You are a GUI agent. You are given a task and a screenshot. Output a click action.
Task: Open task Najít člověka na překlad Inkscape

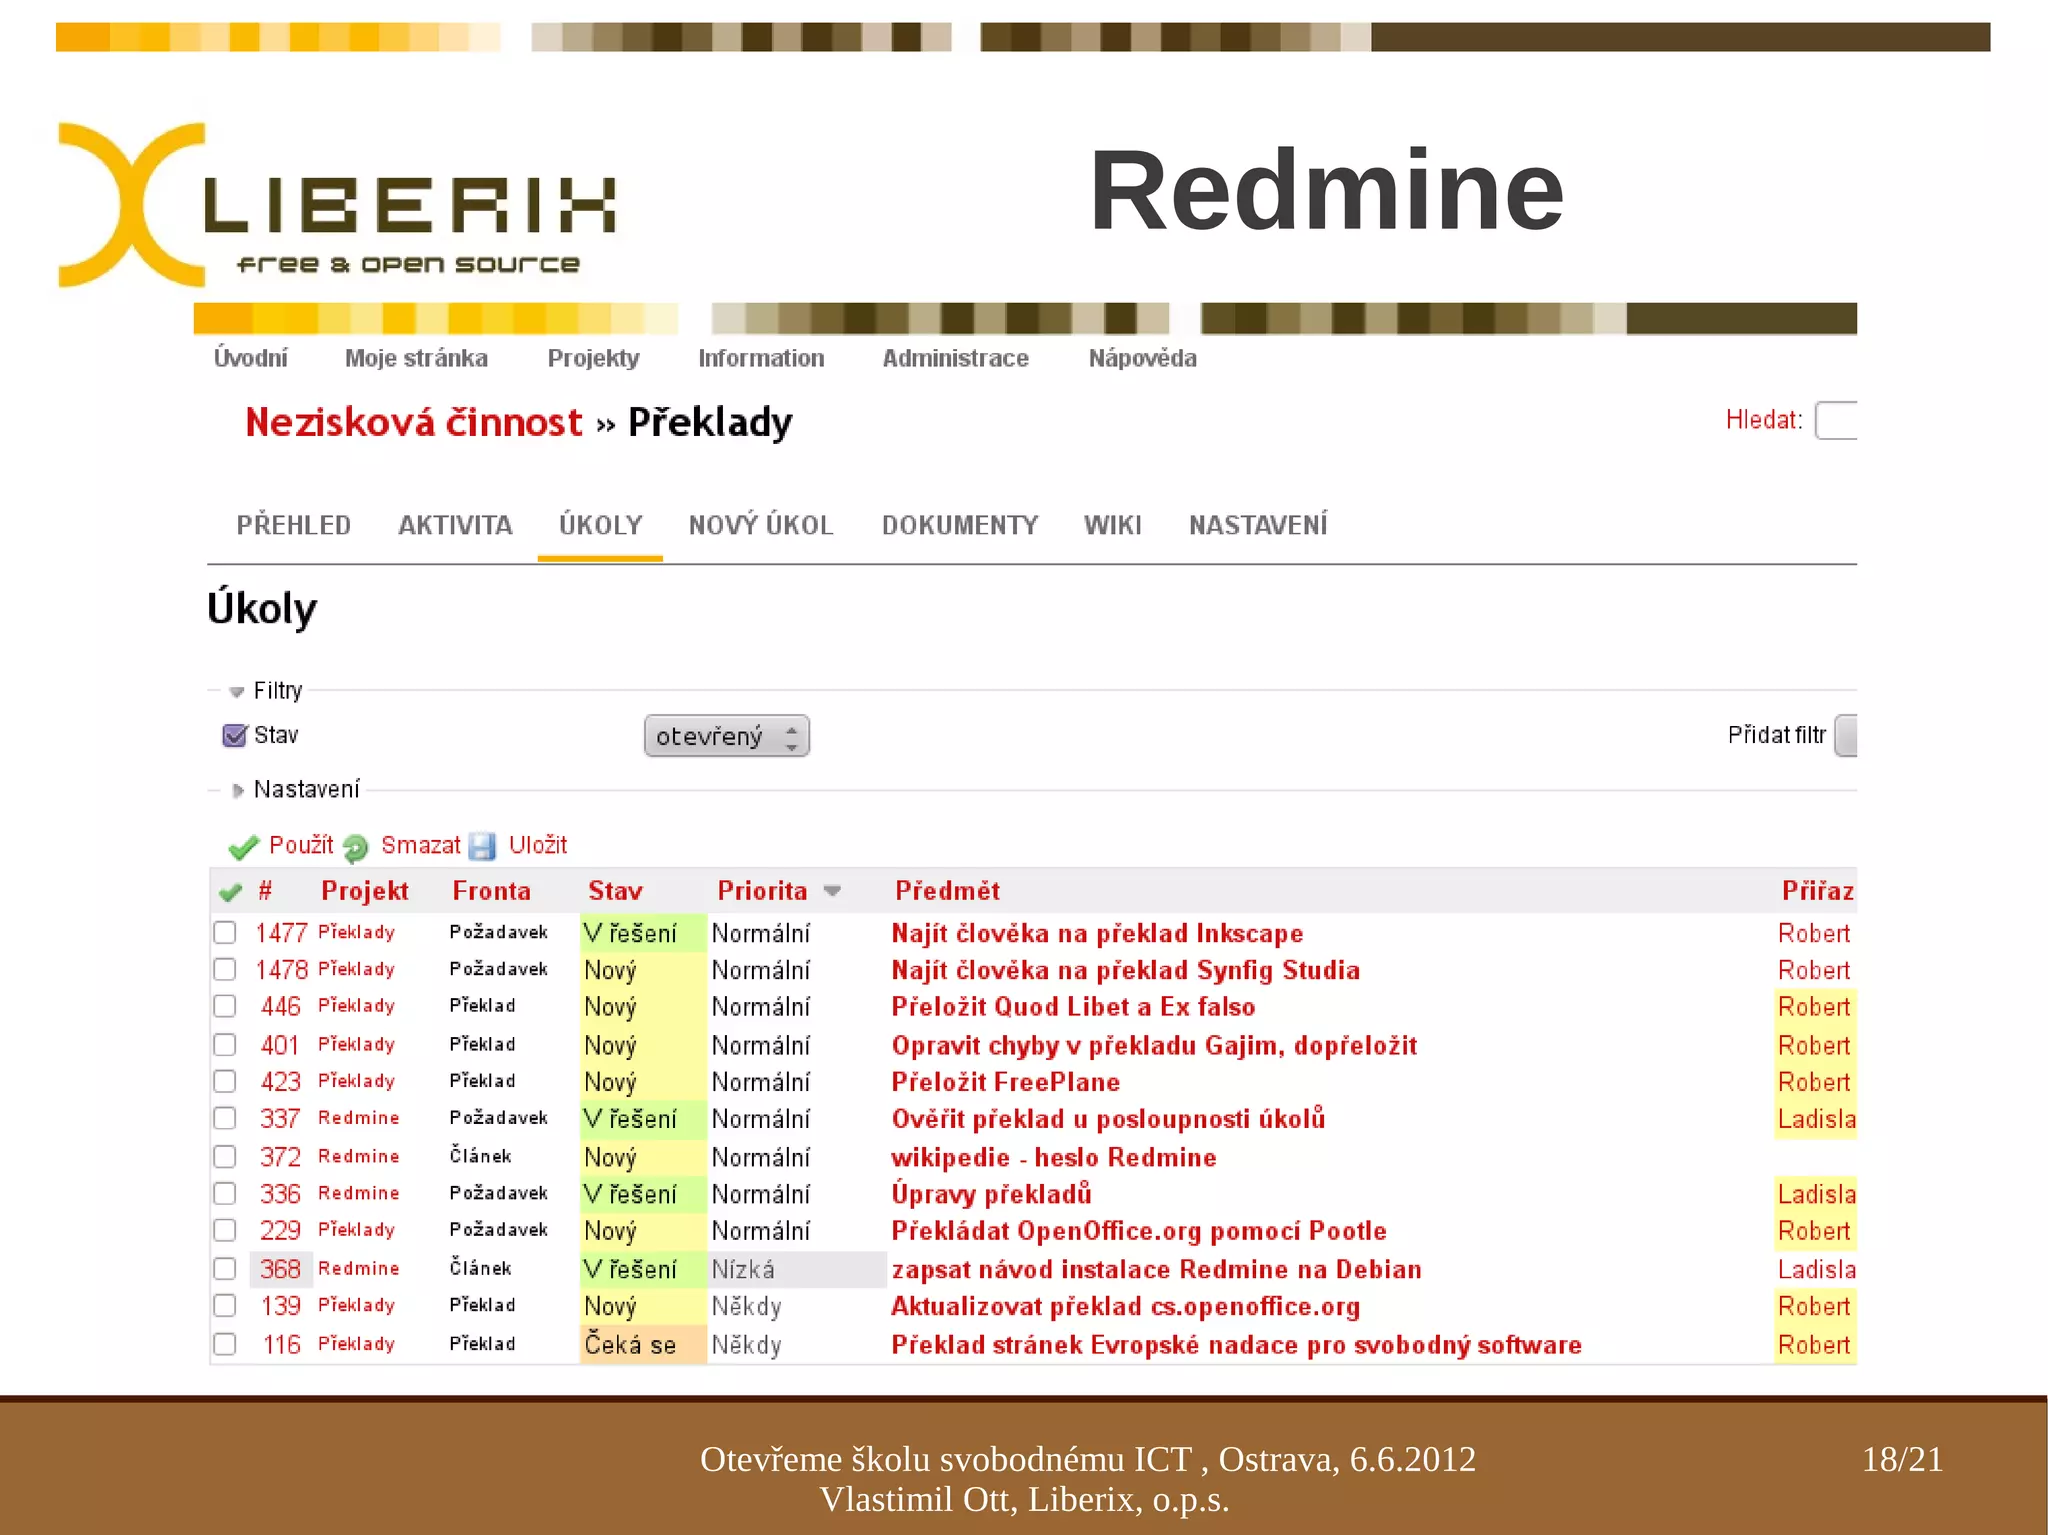[x=1097, y=933]
